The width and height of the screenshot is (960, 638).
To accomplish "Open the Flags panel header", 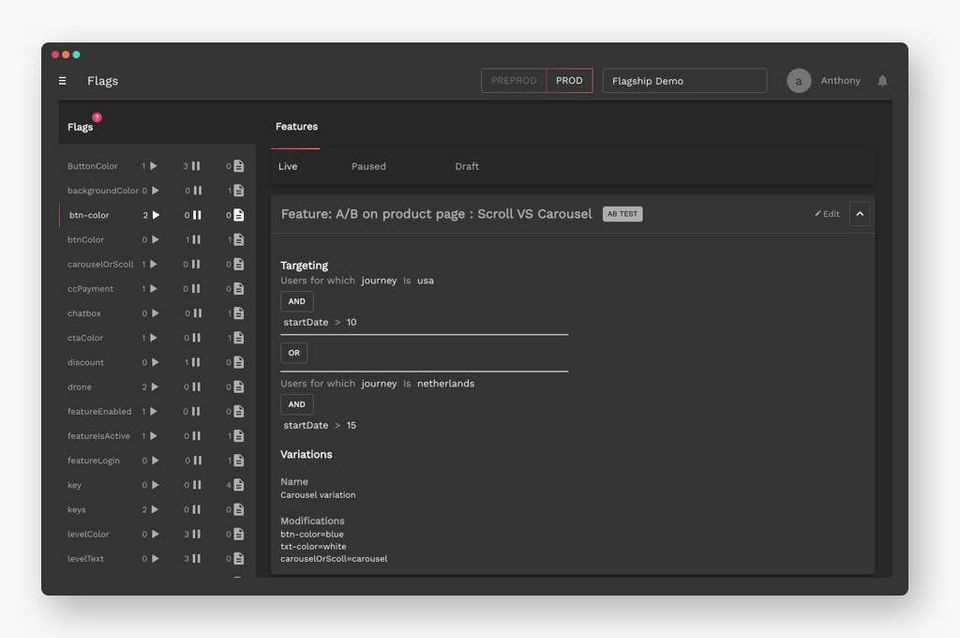I will pos(80,127).
